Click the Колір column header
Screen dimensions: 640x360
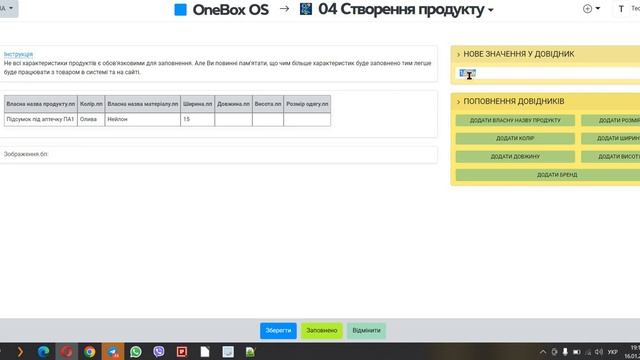click(x=91, y=104)
